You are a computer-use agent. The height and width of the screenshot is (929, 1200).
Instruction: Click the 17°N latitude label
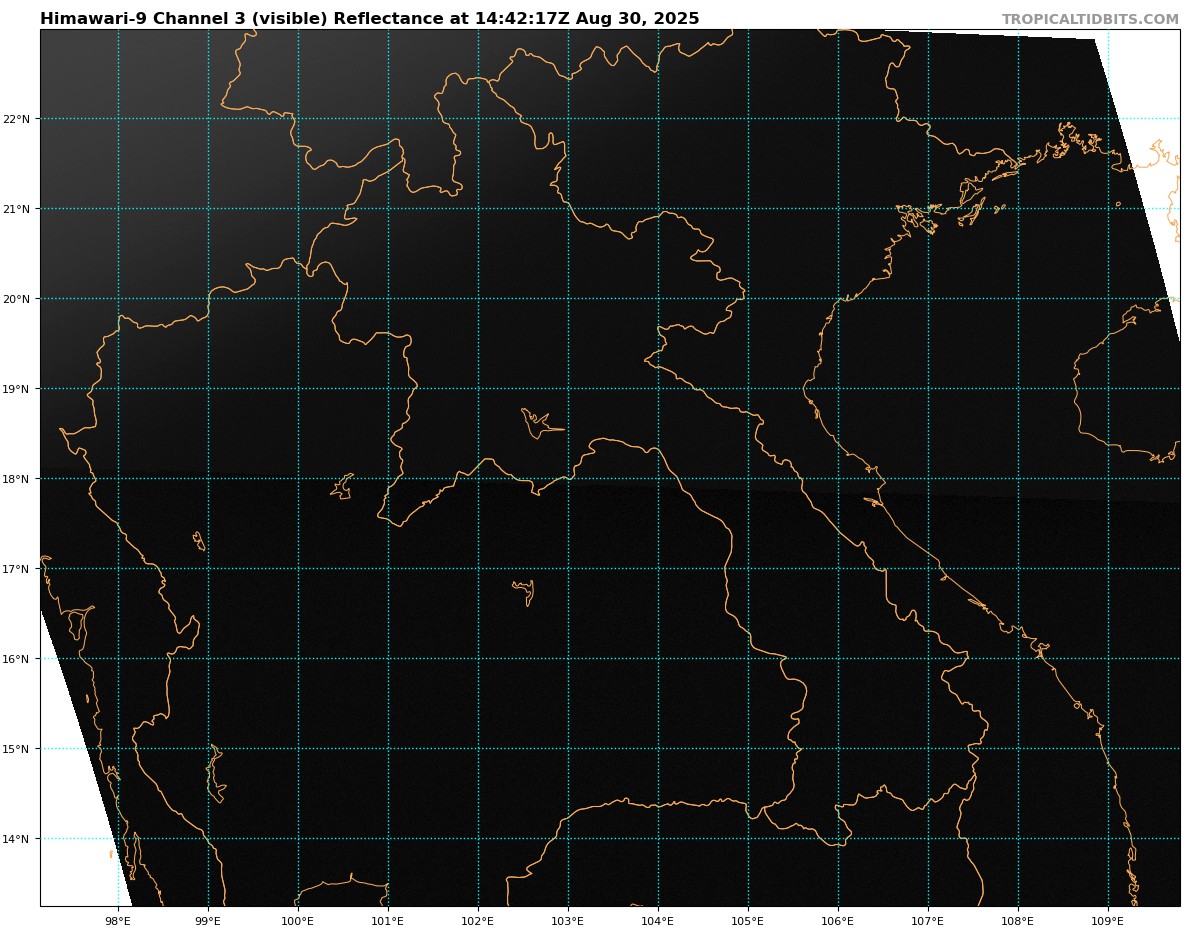[x=18, y=569]
